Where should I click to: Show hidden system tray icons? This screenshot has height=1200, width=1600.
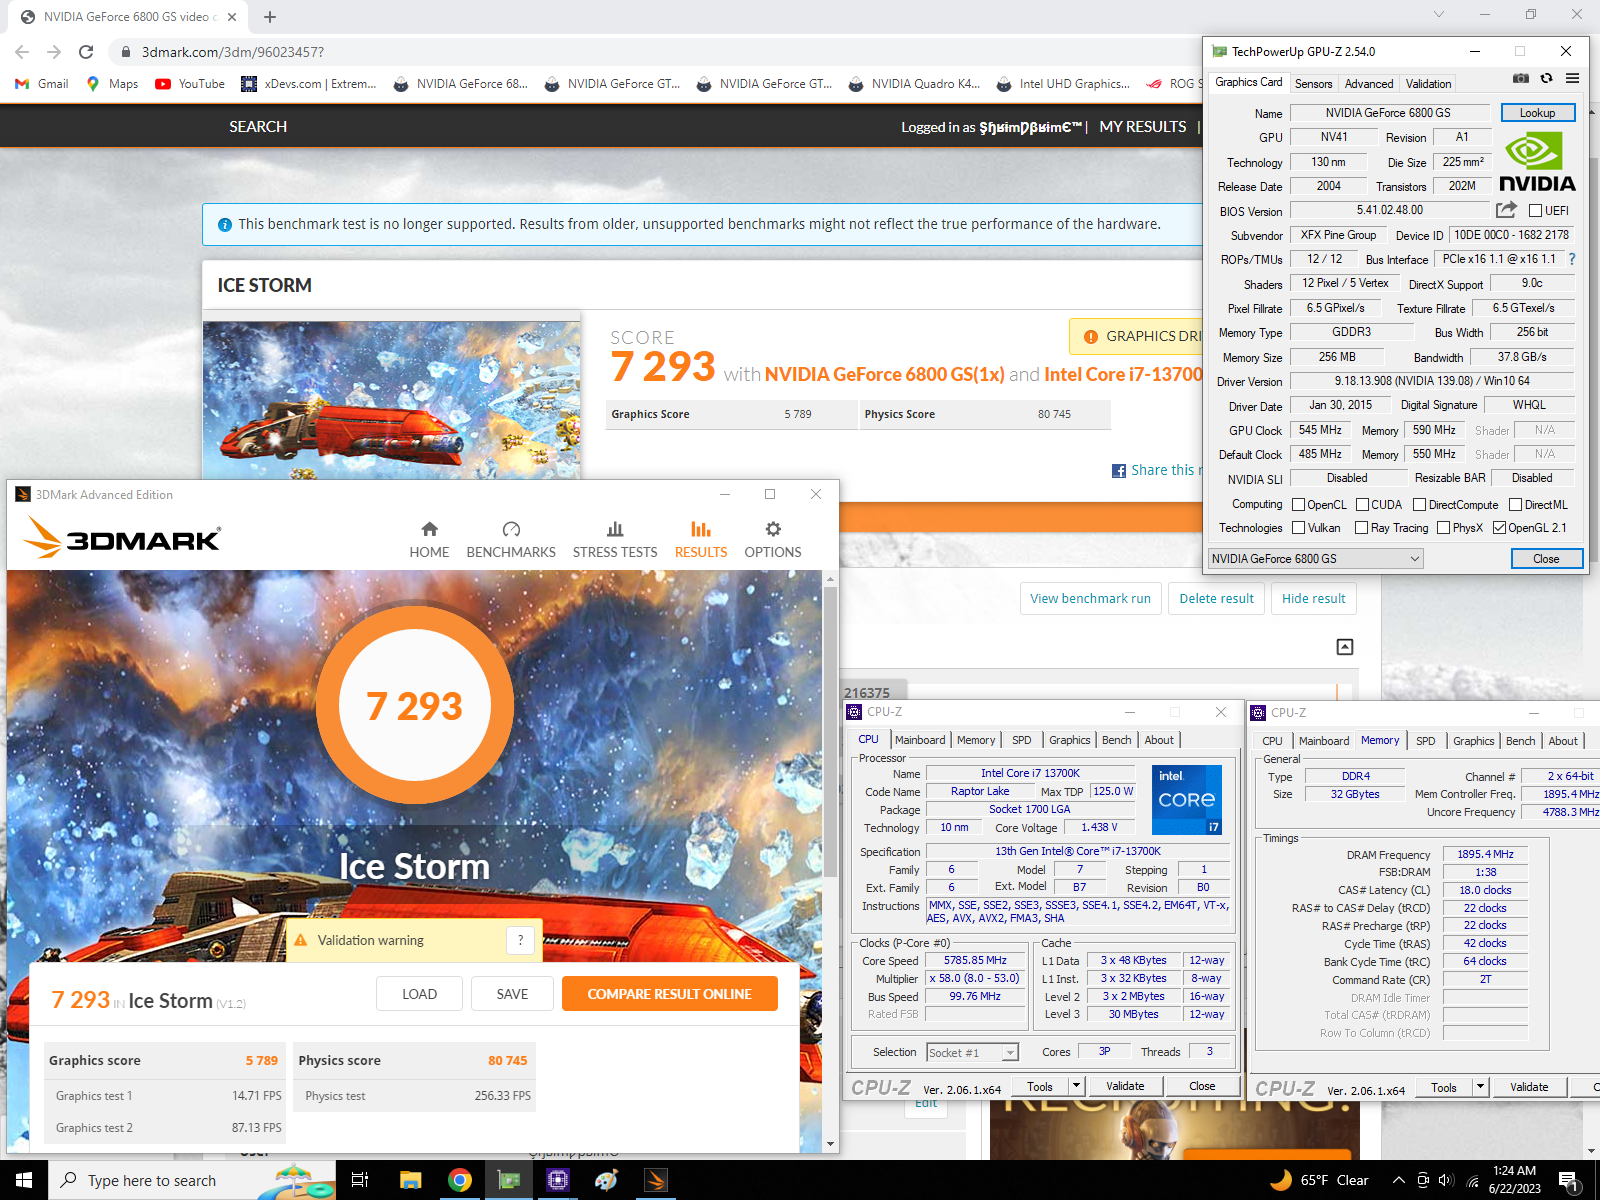(x=1398, y=1180)
